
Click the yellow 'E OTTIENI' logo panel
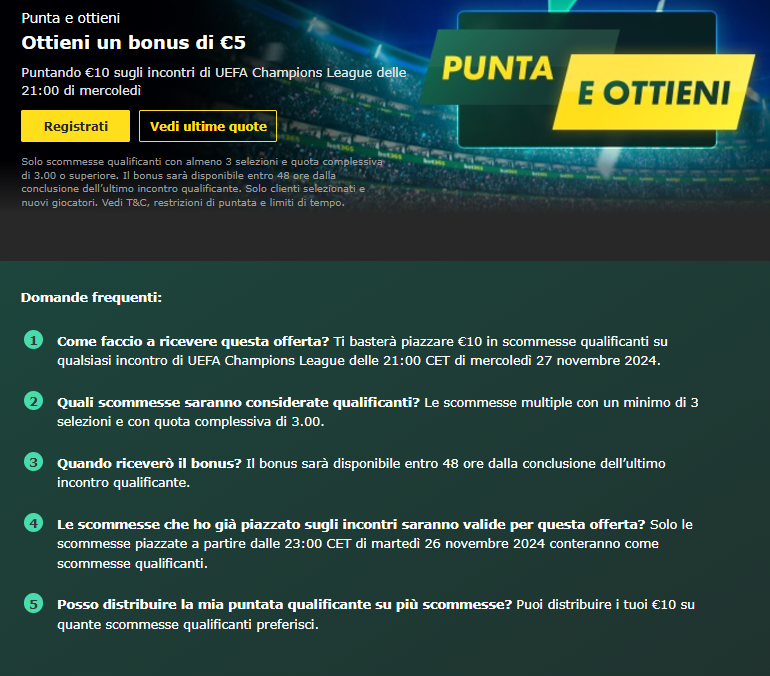[654, 92]
